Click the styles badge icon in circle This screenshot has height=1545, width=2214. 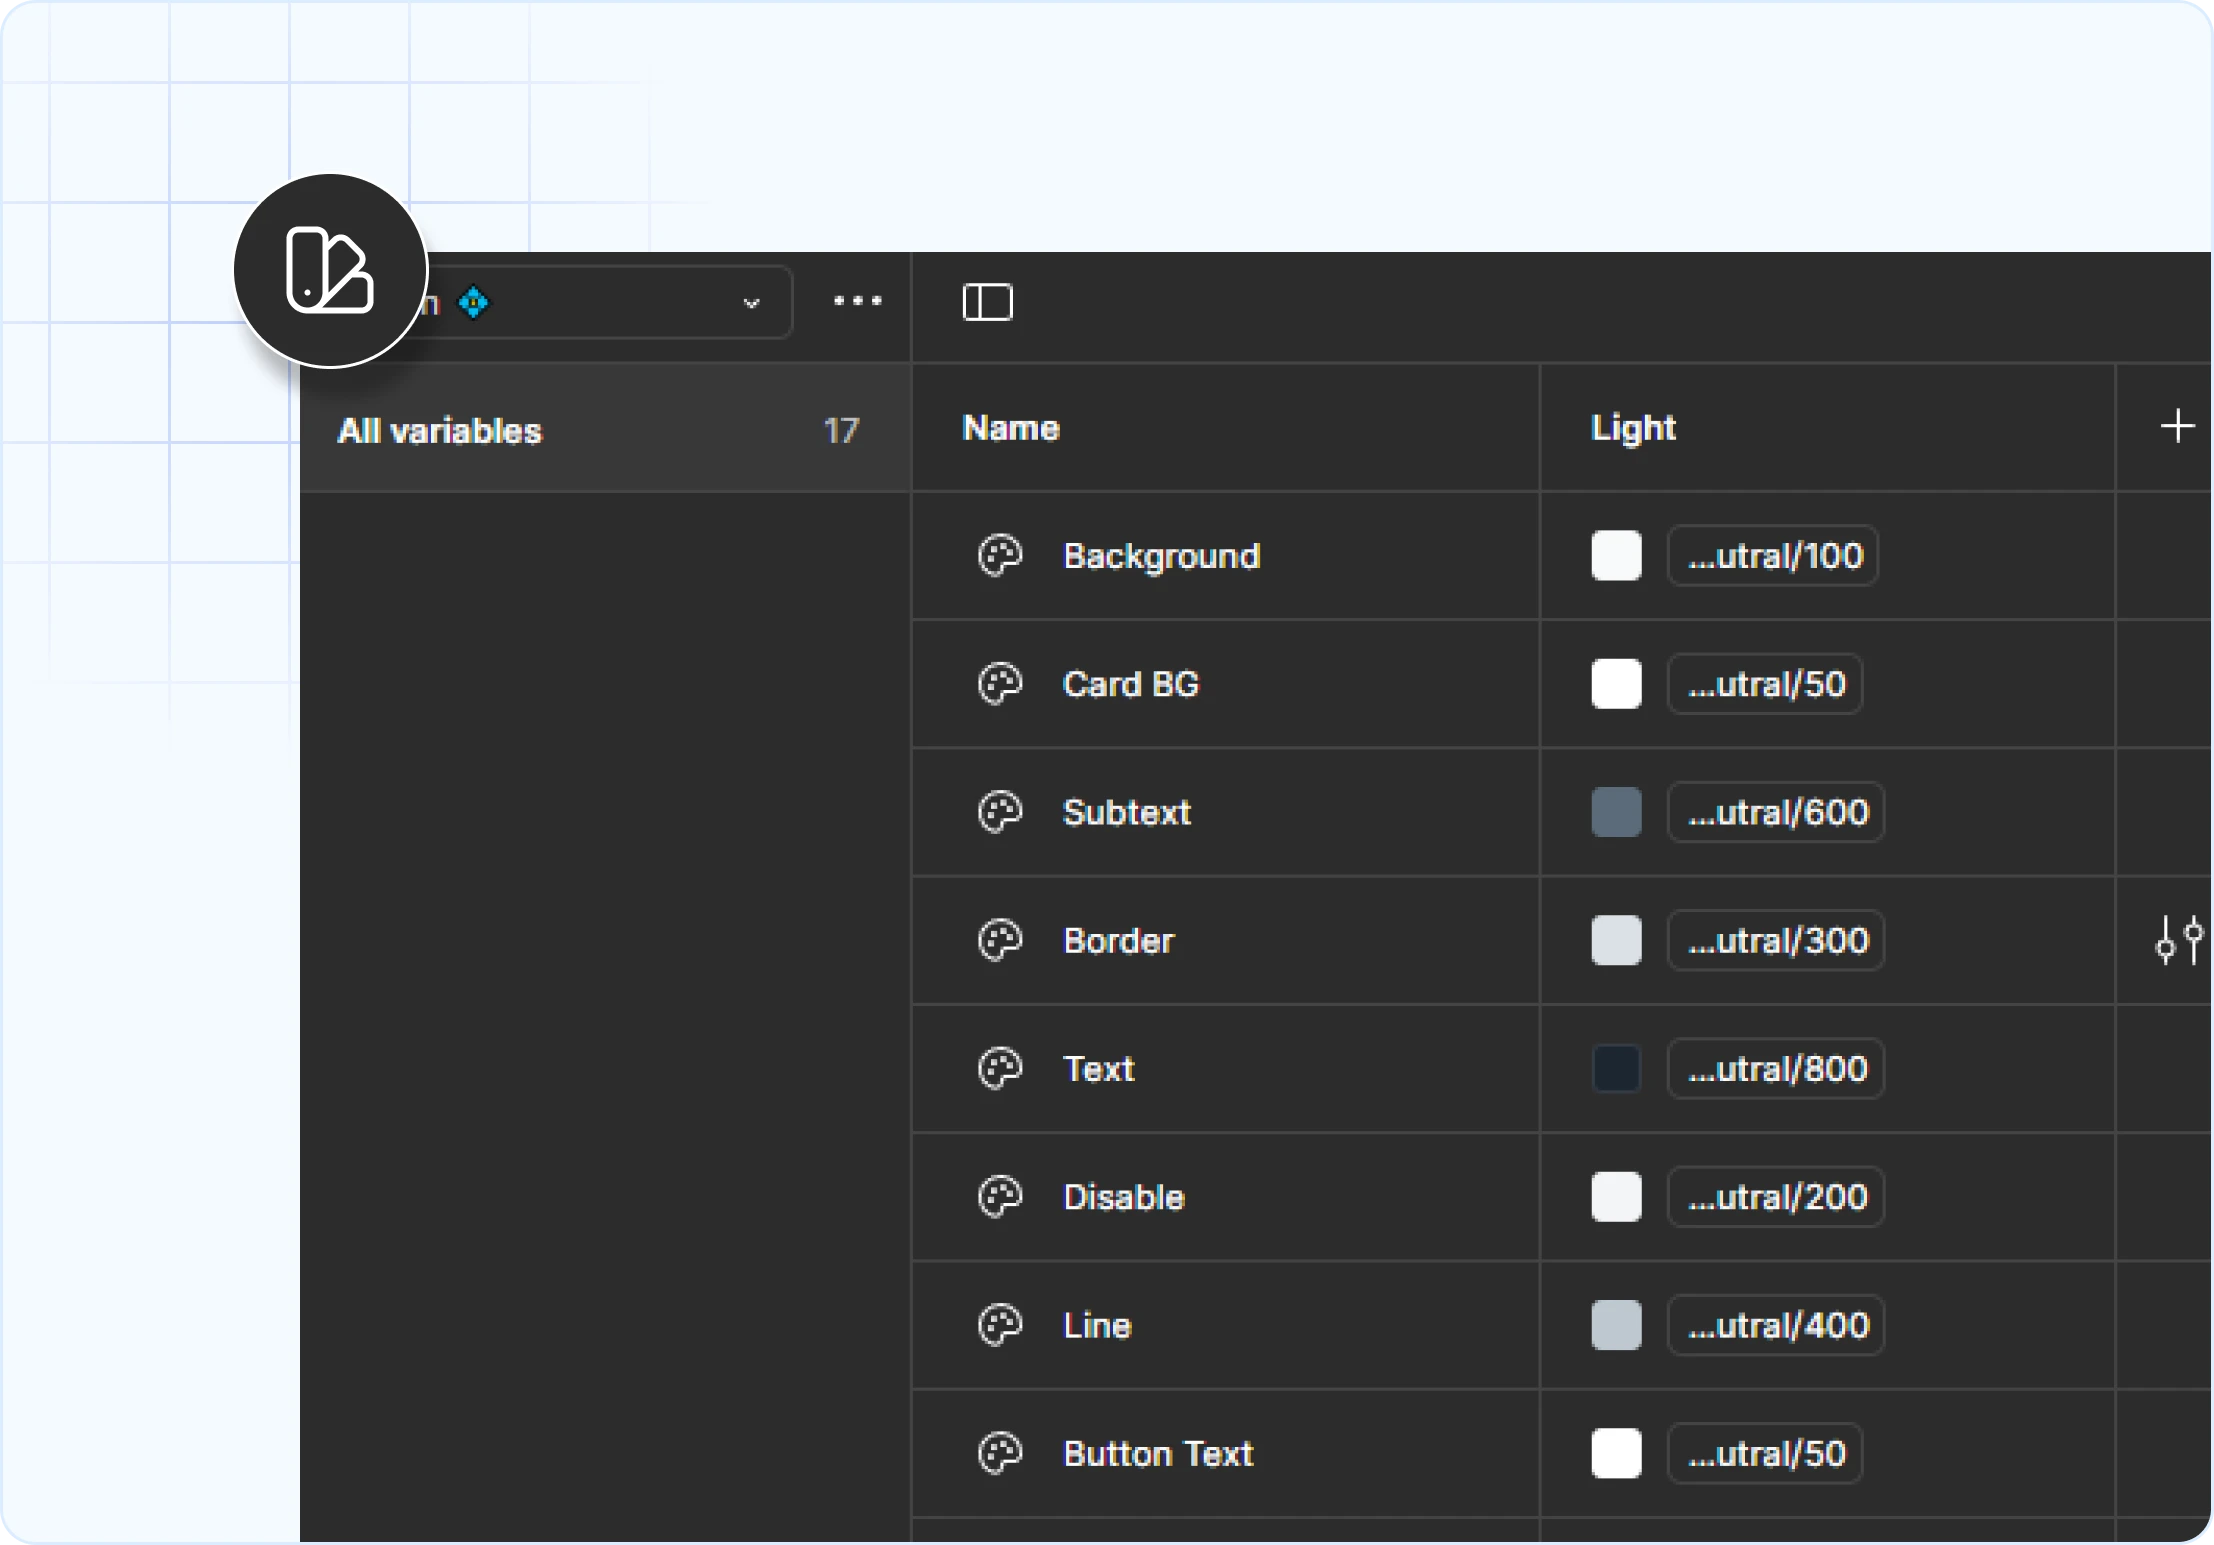pos(330,271)
